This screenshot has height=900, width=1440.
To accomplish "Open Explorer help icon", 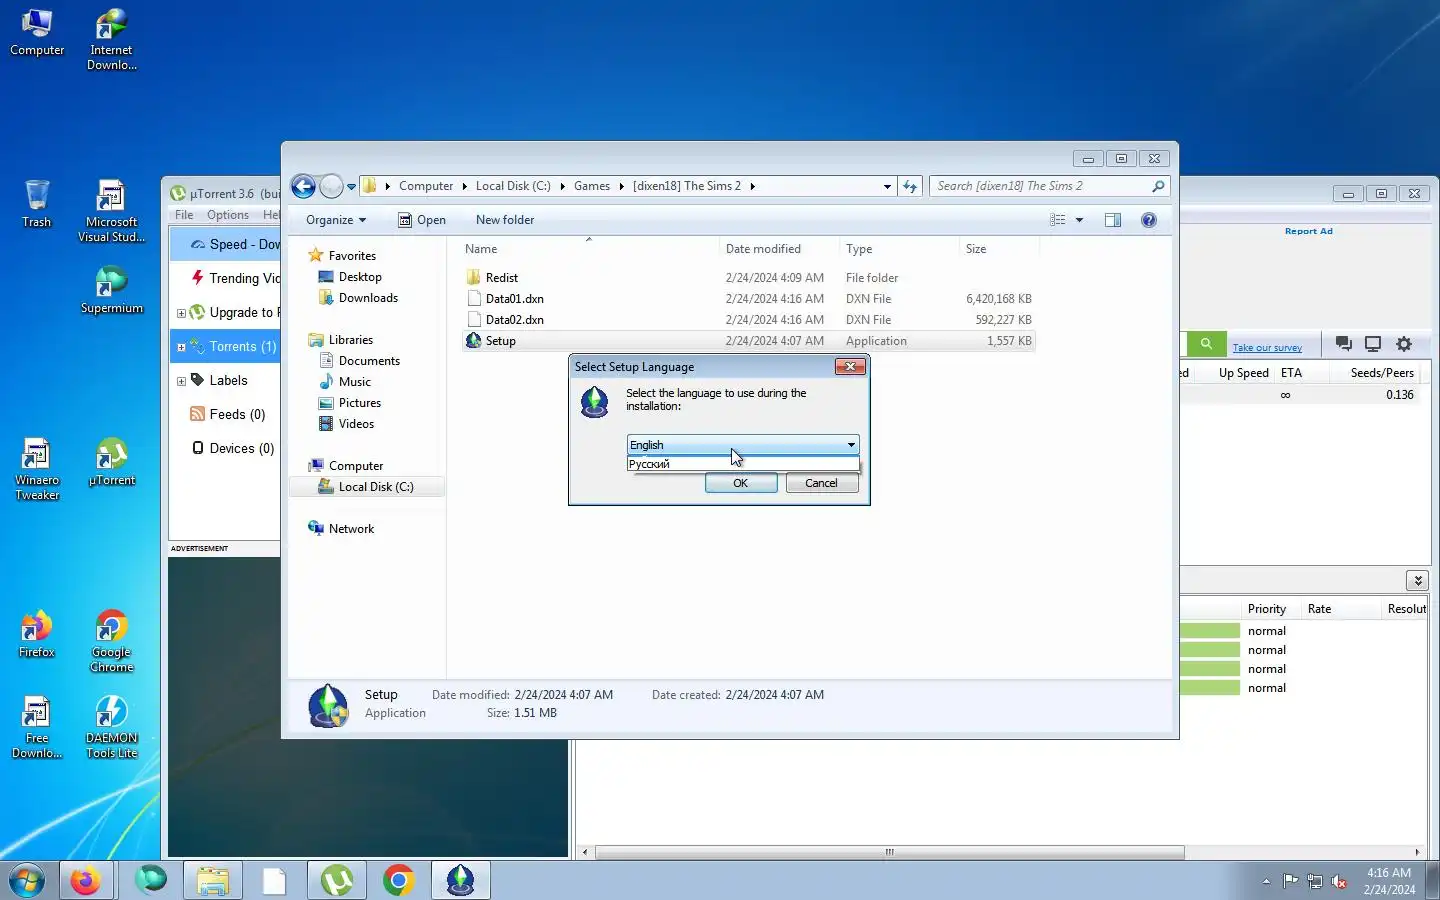I will [x=1149, y=220].
